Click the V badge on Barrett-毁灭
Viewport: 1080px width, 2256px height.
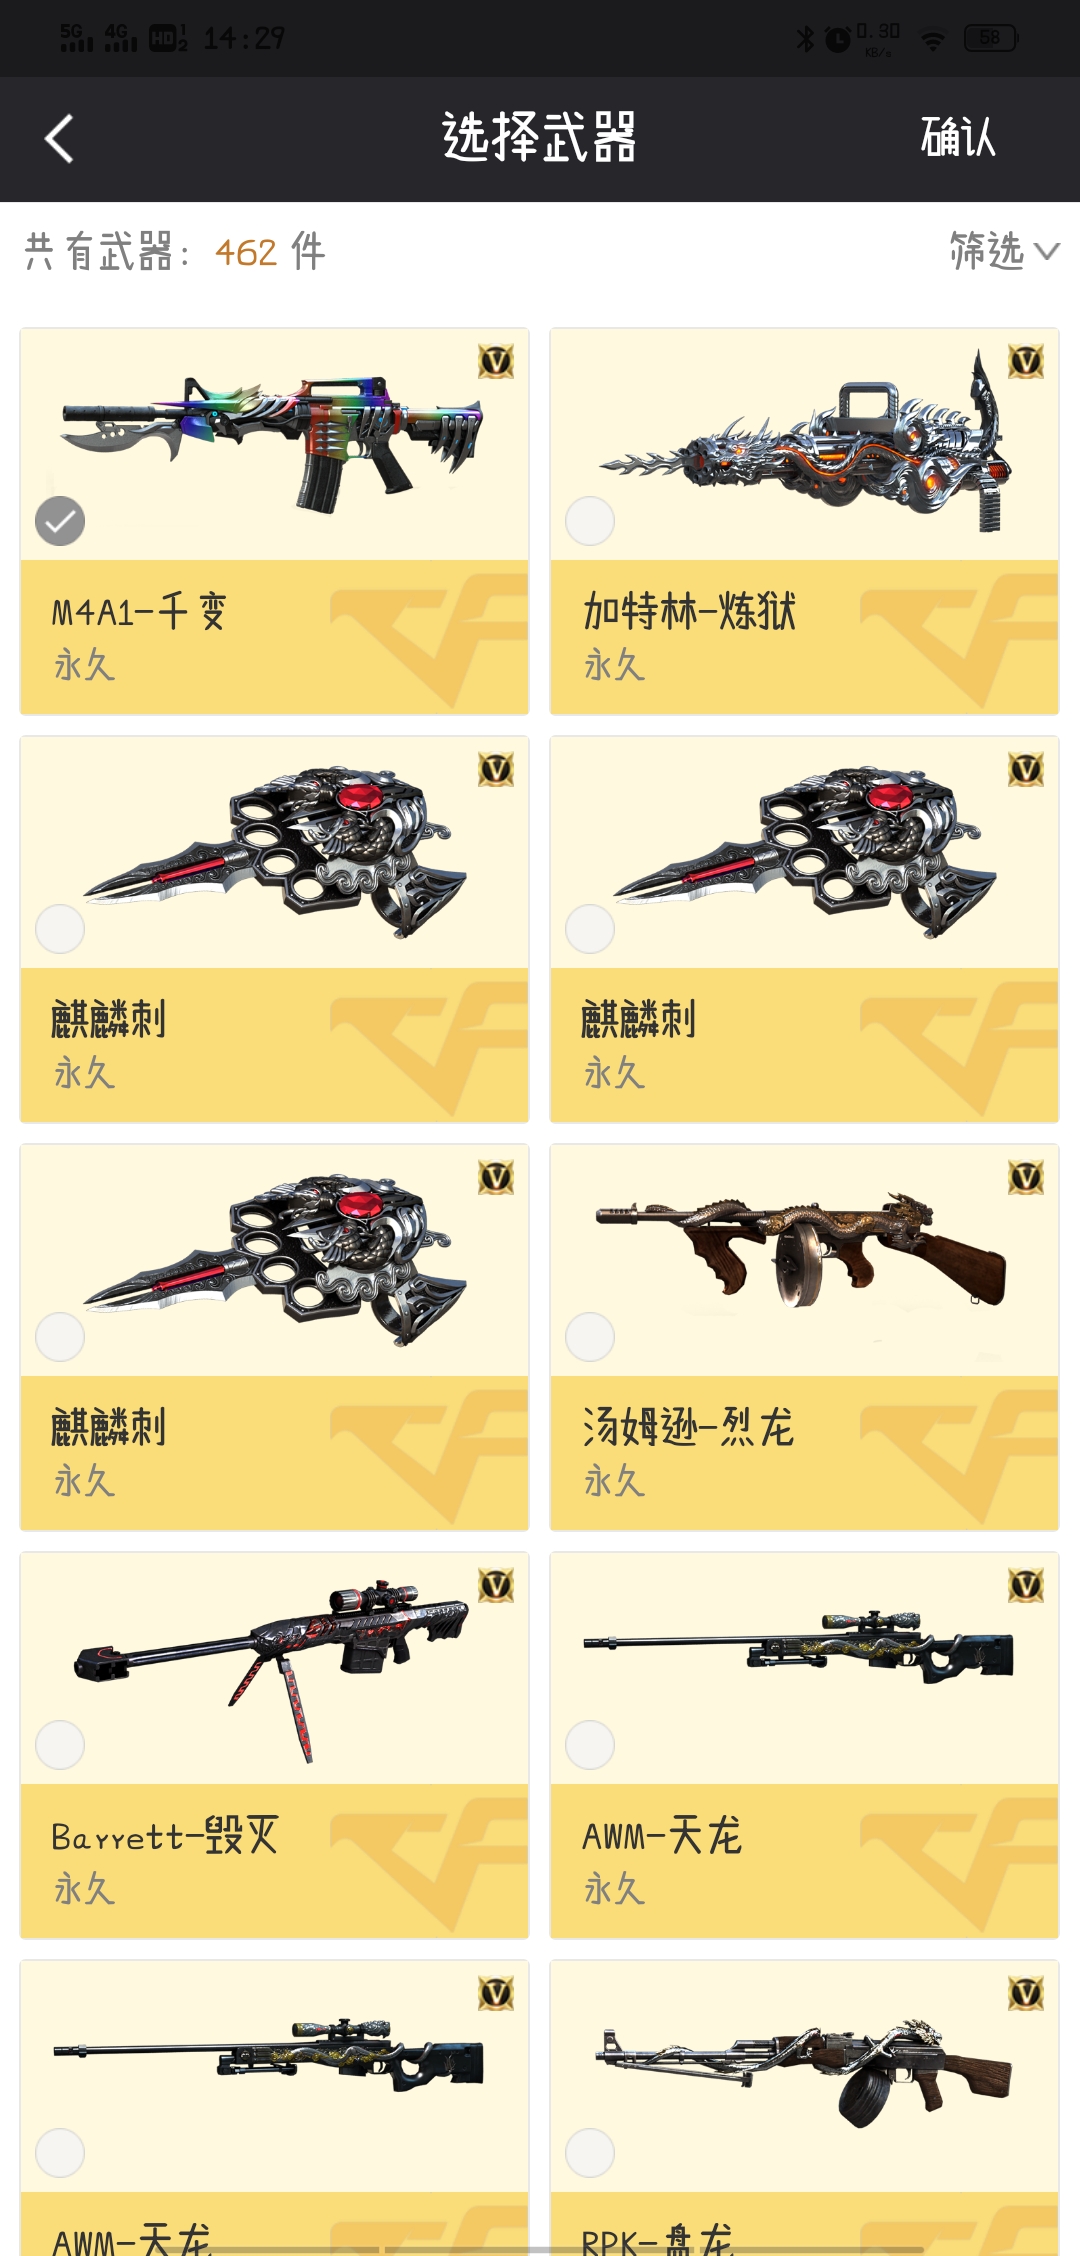496,1585
